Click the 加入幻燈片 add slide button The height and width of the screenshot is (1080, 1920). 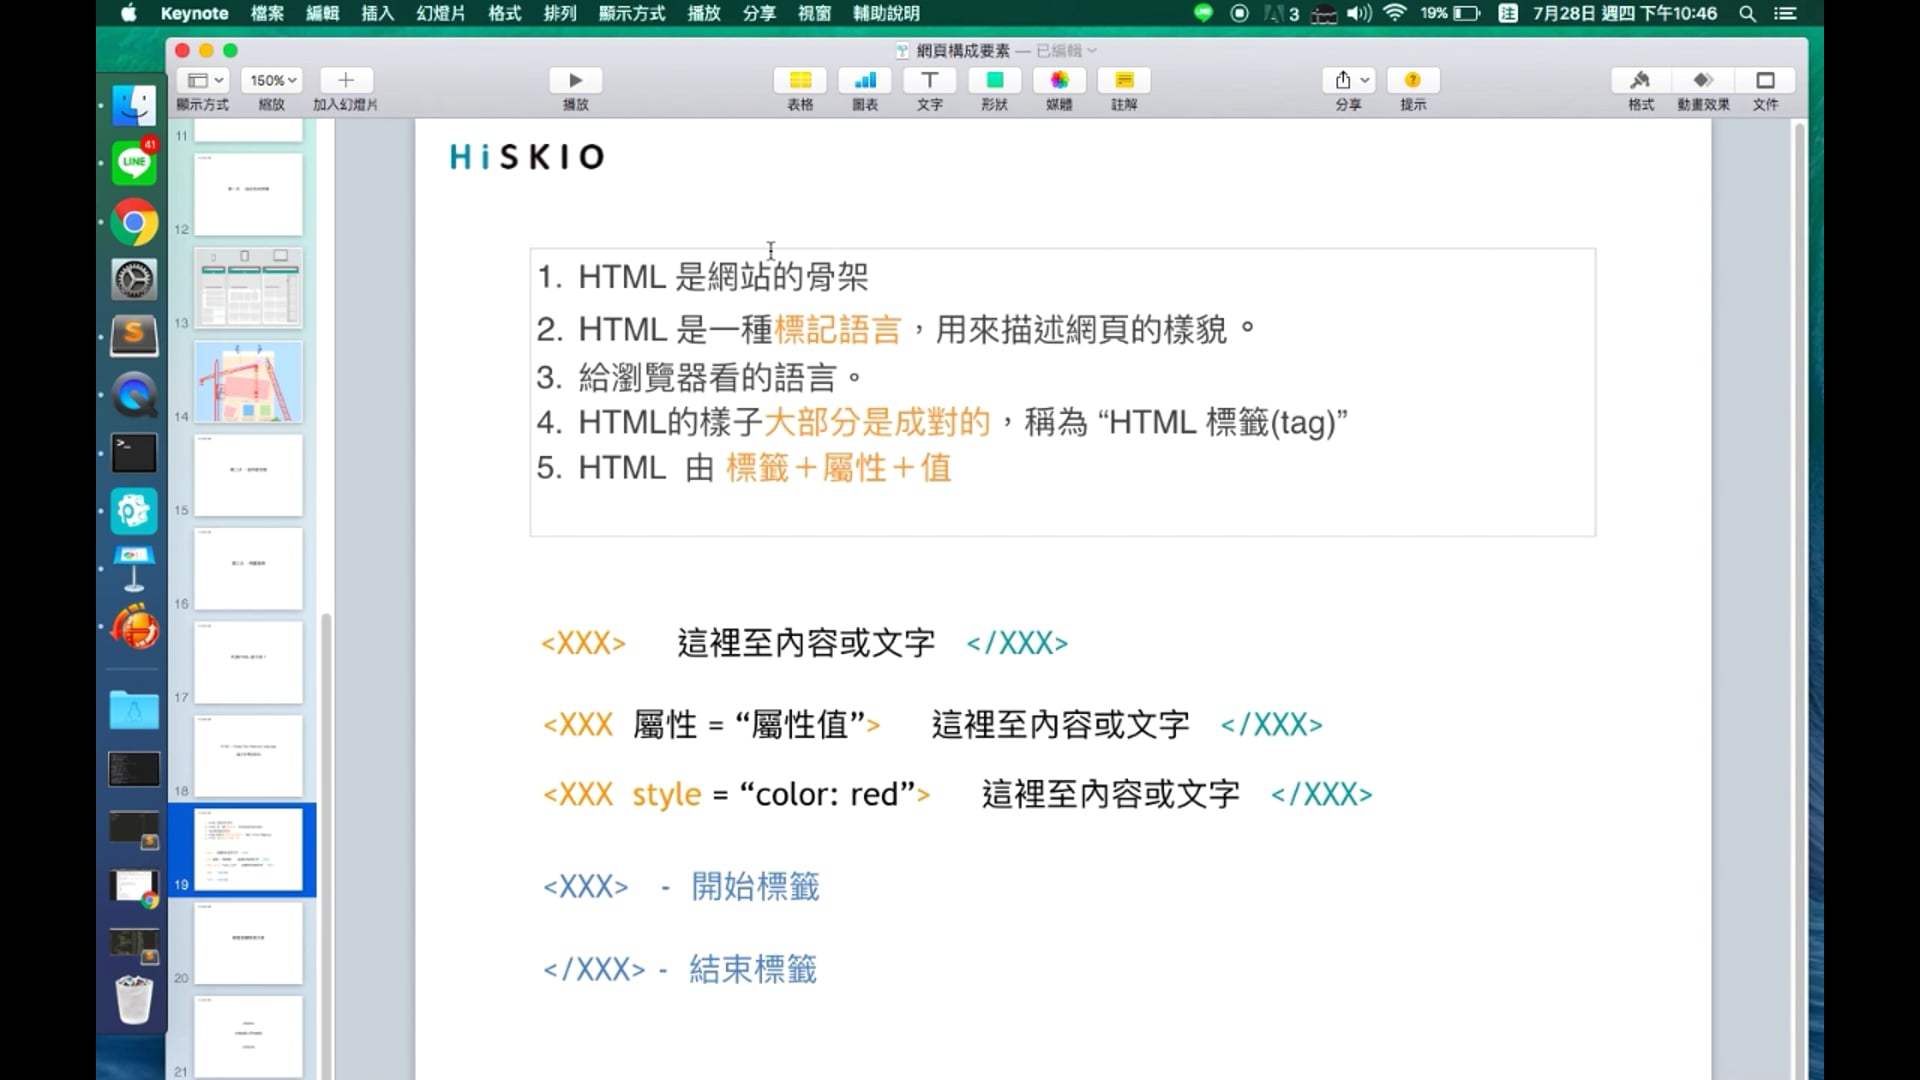[345, 80]
